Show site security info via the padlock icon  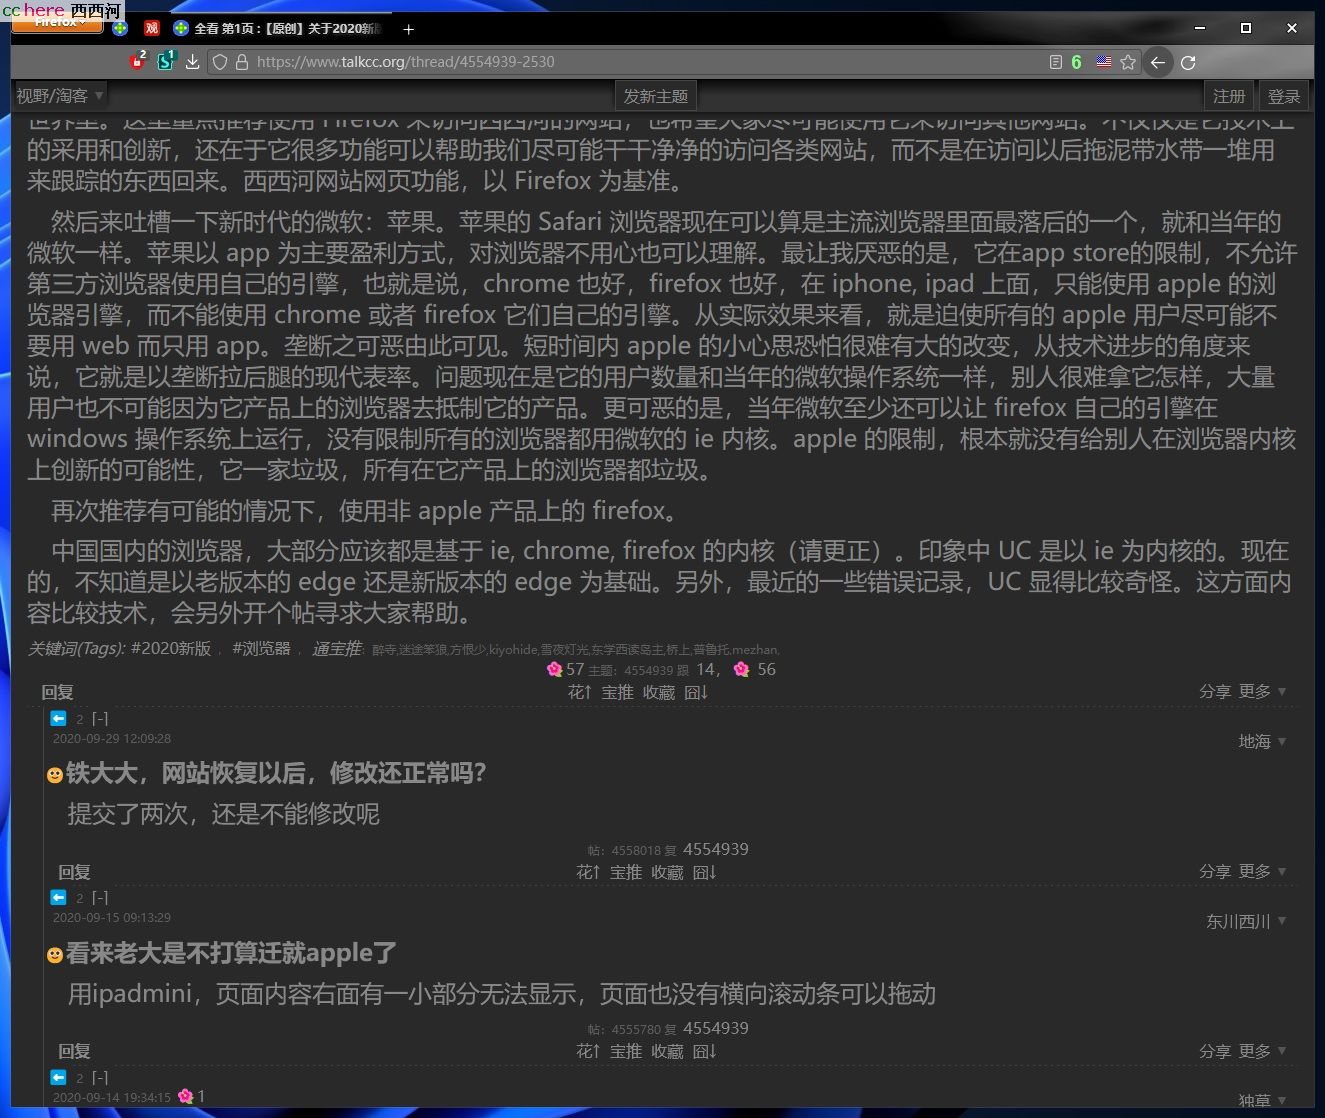pyautogui.click(x=241, y=62)
